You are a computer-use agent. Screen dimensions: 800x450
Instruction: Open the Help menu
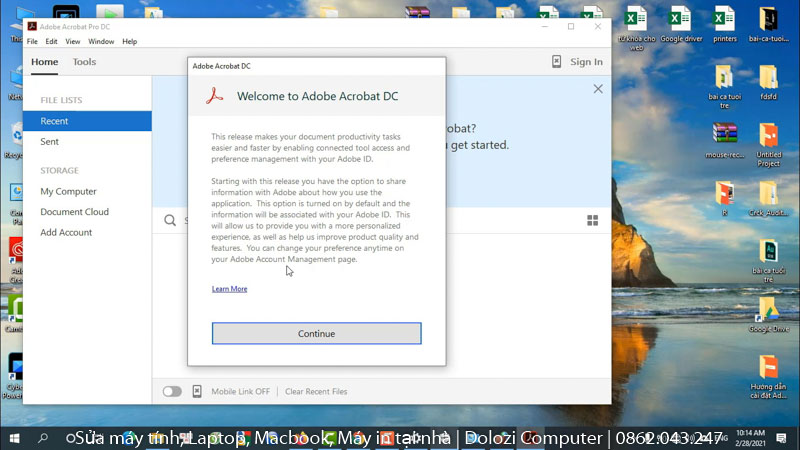(x=130, y=41)
